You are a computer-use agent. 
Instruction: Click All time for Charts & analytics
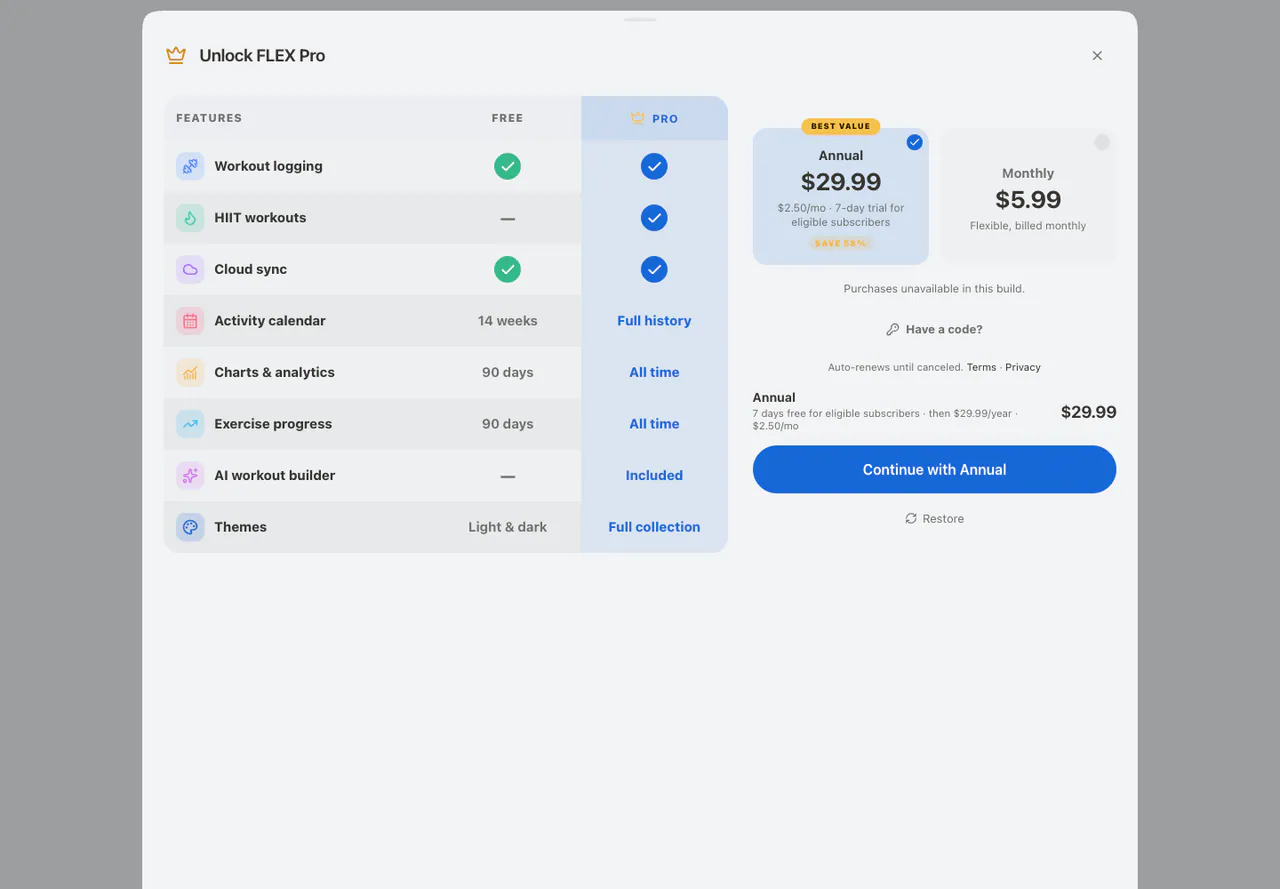[x=654, y=372]
